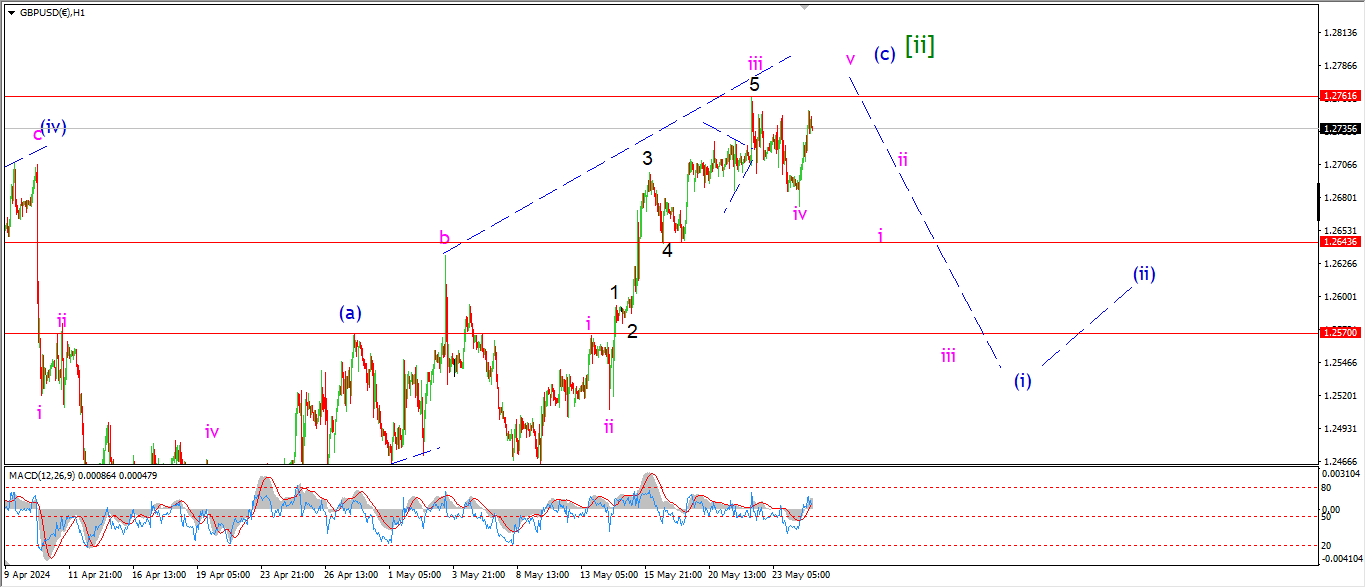Click the magenta b wave label
The height and width of the screenshot is (588, 1366).
tap(444, 238)
